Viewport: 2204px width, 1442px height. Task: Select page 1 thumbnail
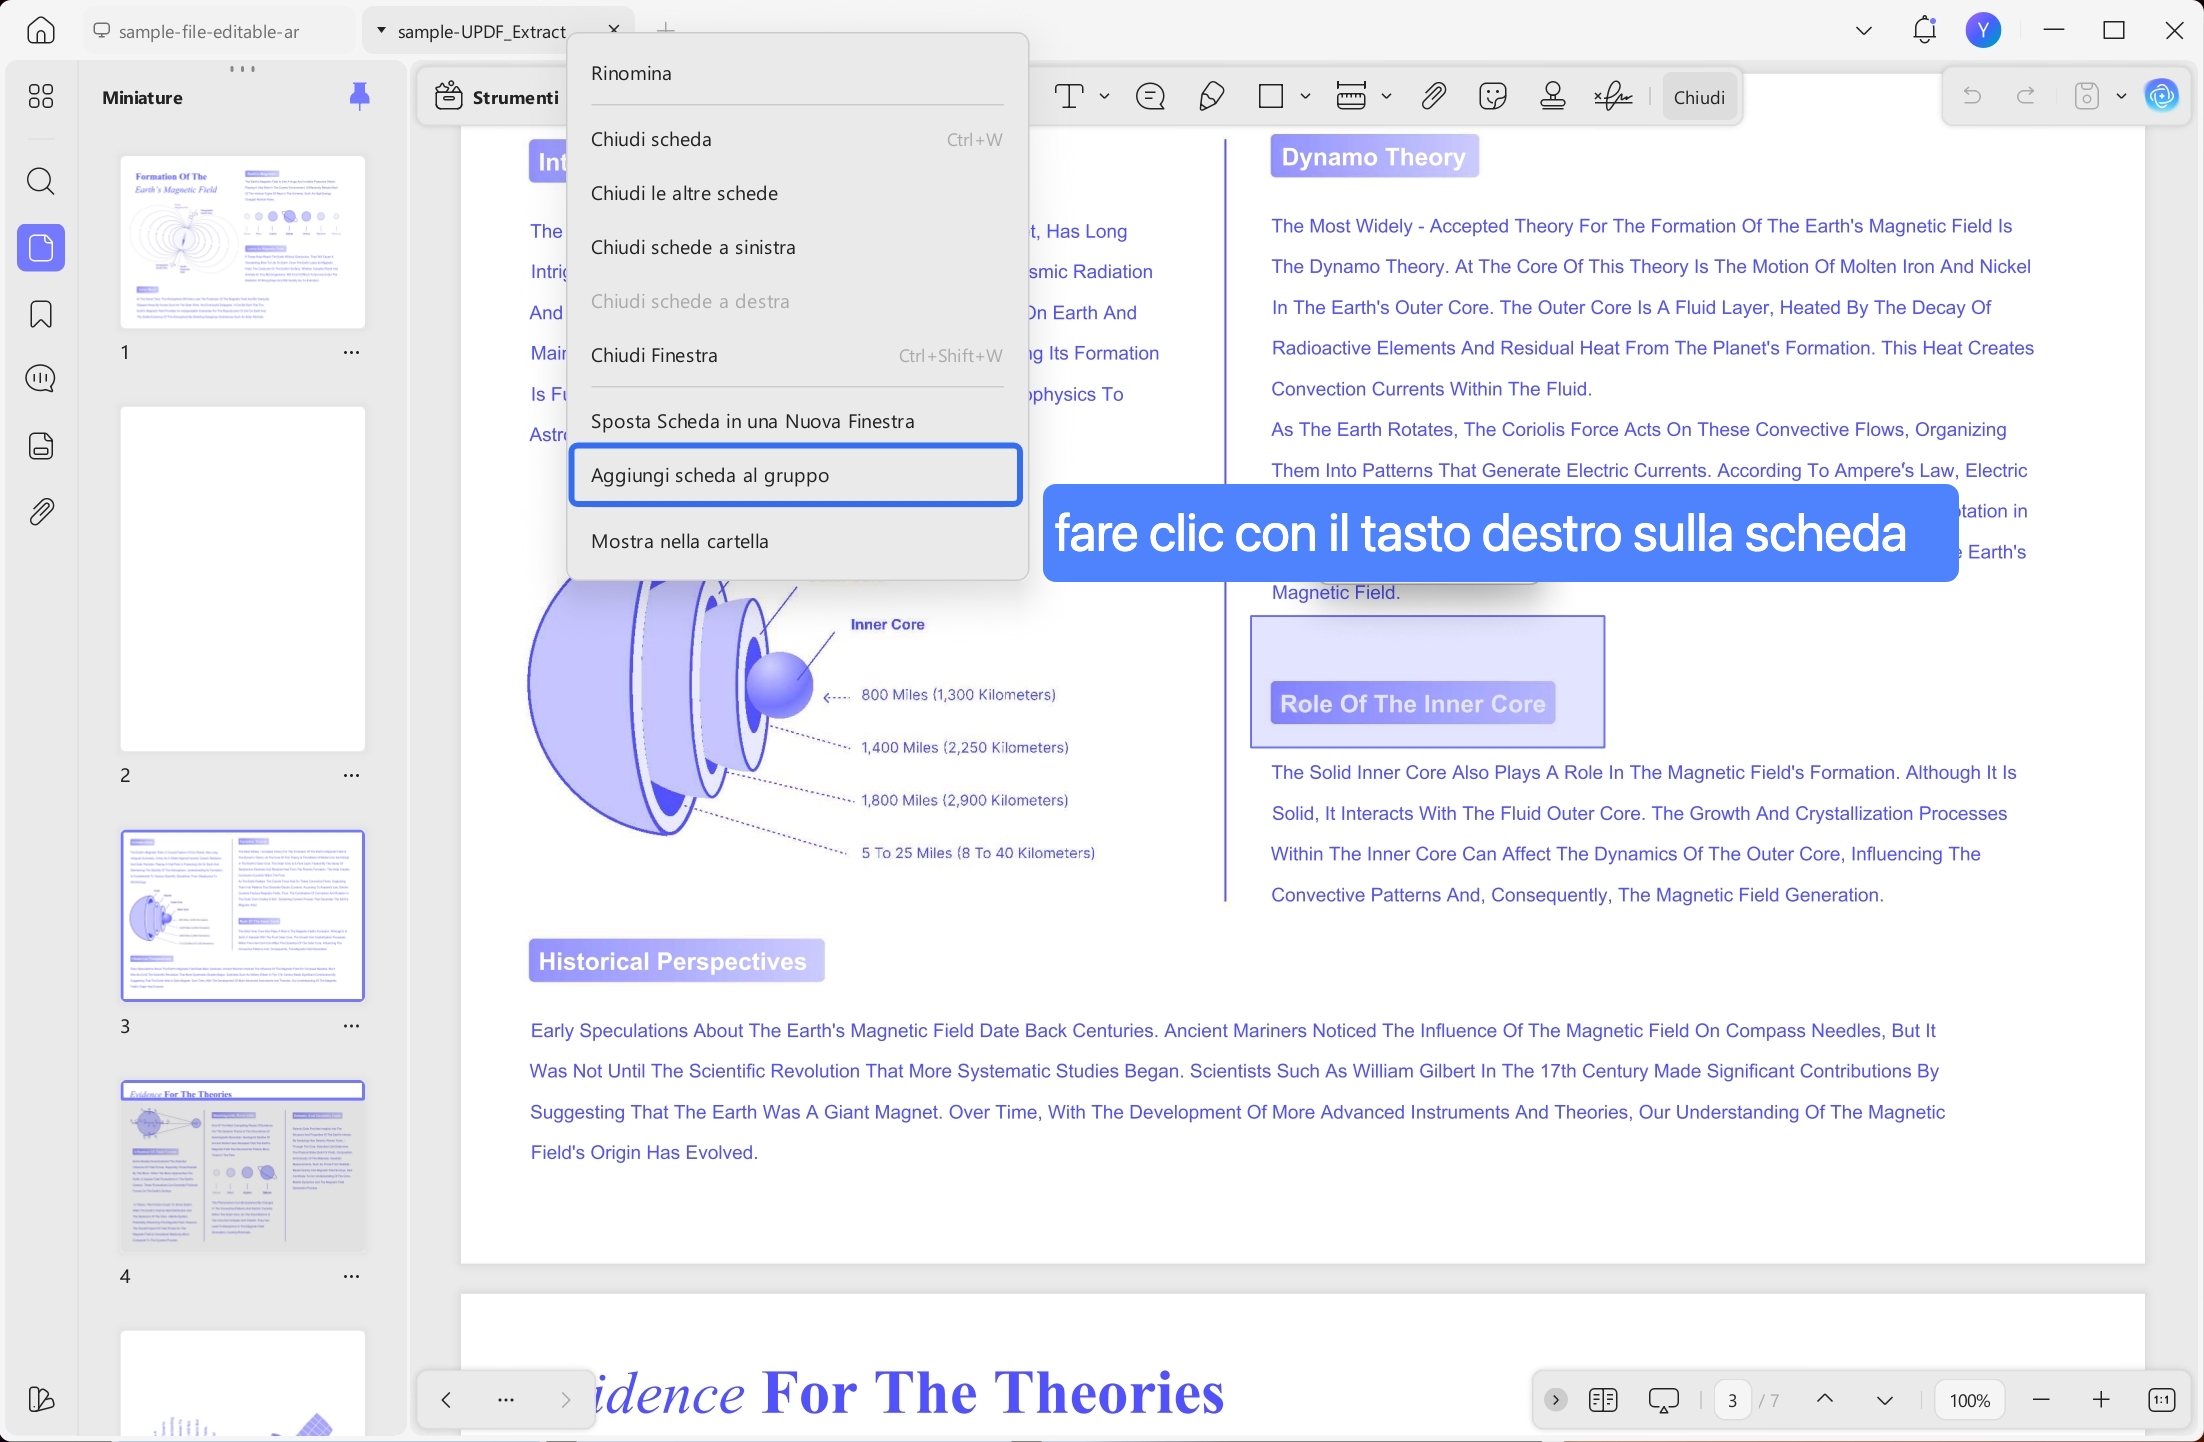click(x=243, y=242)
